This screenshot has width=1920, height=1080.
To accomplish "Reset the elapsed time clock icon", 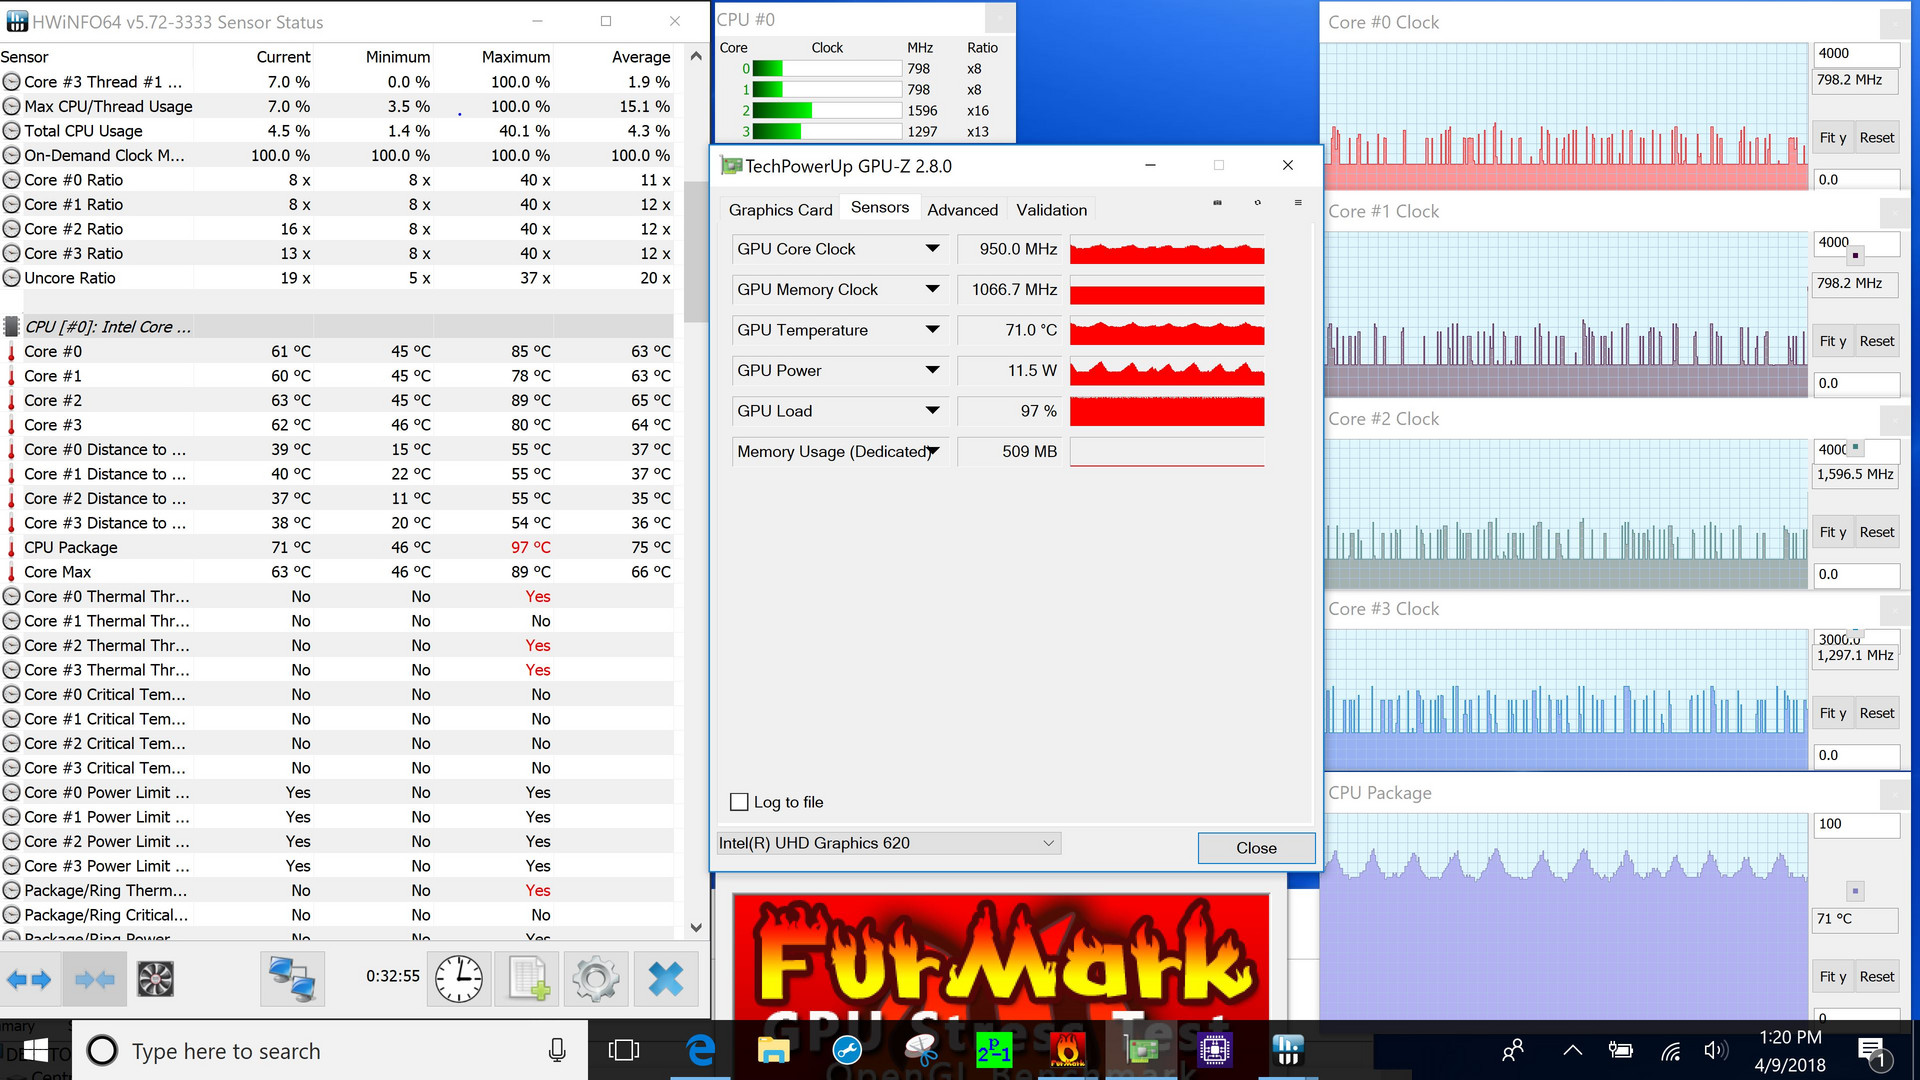I will (459, 979).
